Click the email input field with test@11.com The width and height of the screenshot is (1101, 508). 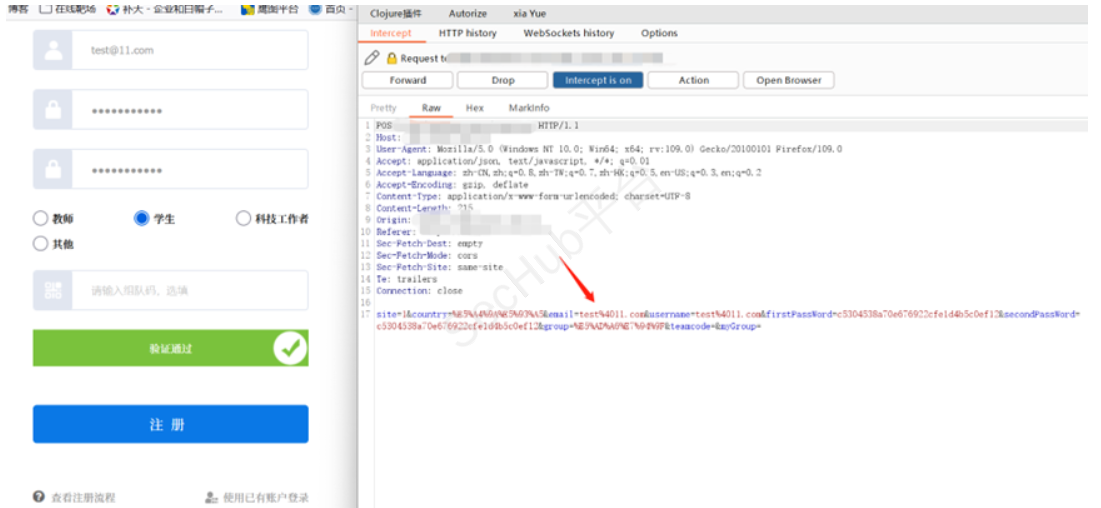coord(190,50)
